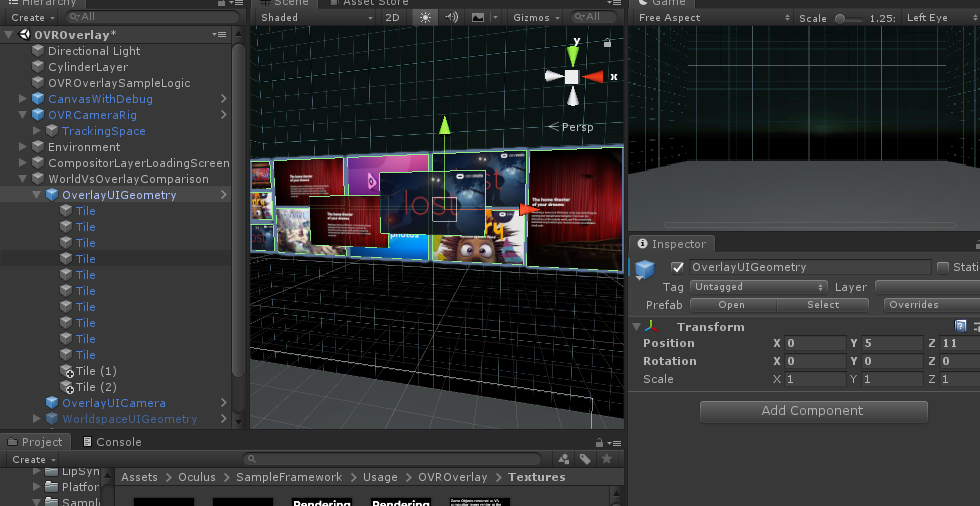Viewport: 980px width, 506px height.
Task: Toggle scene audio speaker button
Action: (x=451, y=17)
